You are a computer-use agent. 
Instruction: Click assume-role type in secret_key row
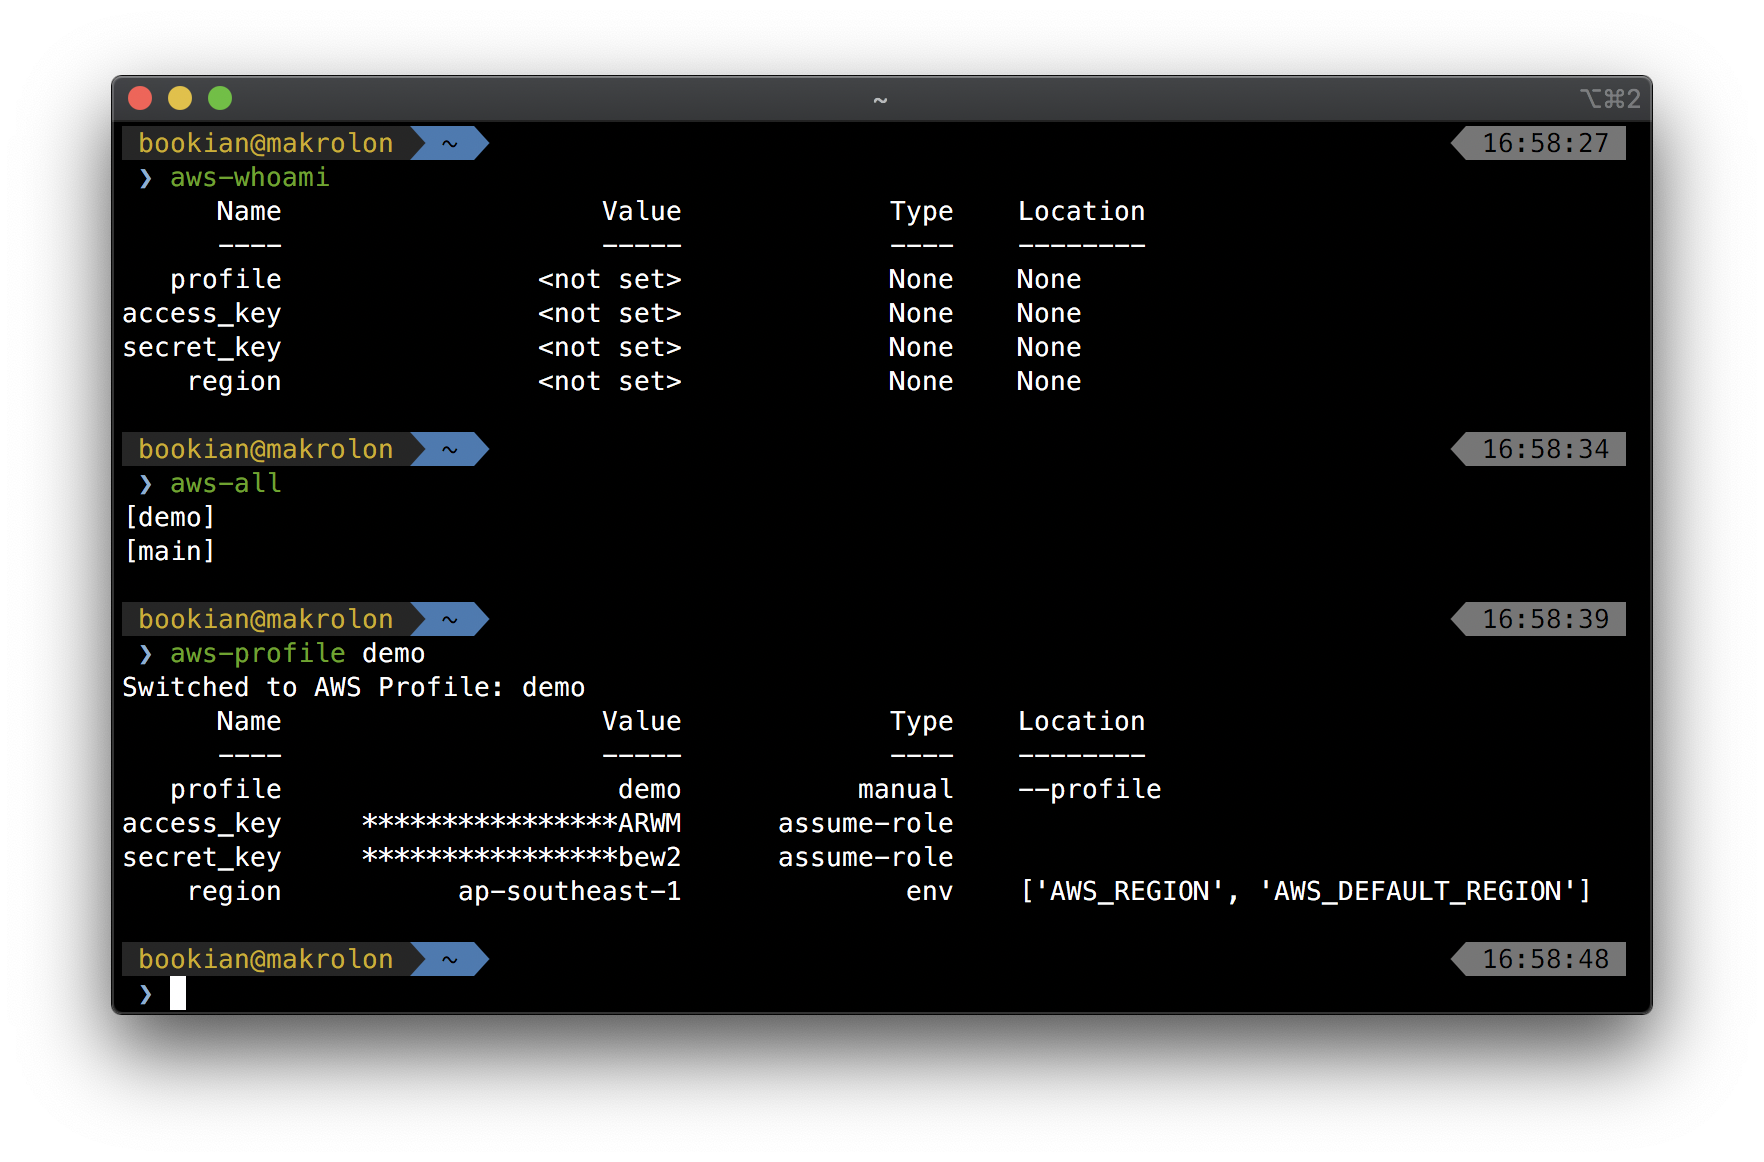click(x=866, y=857)
